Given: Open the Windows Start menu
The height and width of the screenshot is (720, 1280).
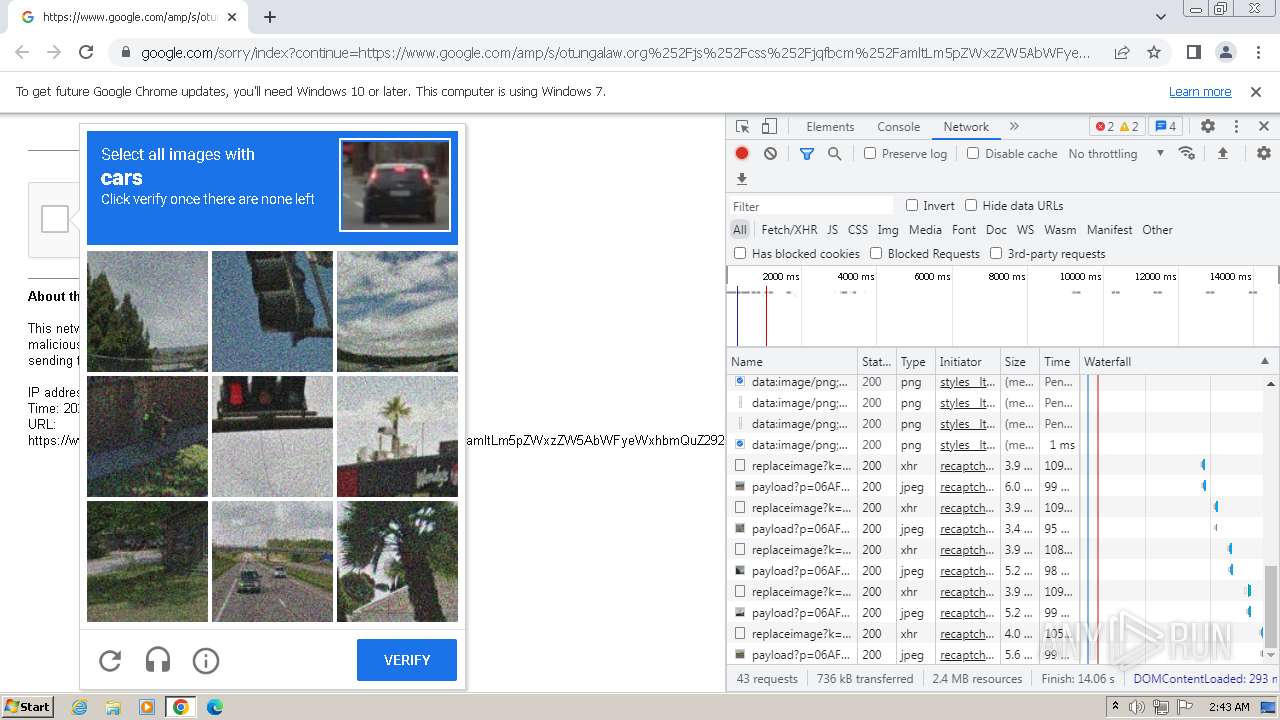Looking at the screenshot, I should coord(27,706).
